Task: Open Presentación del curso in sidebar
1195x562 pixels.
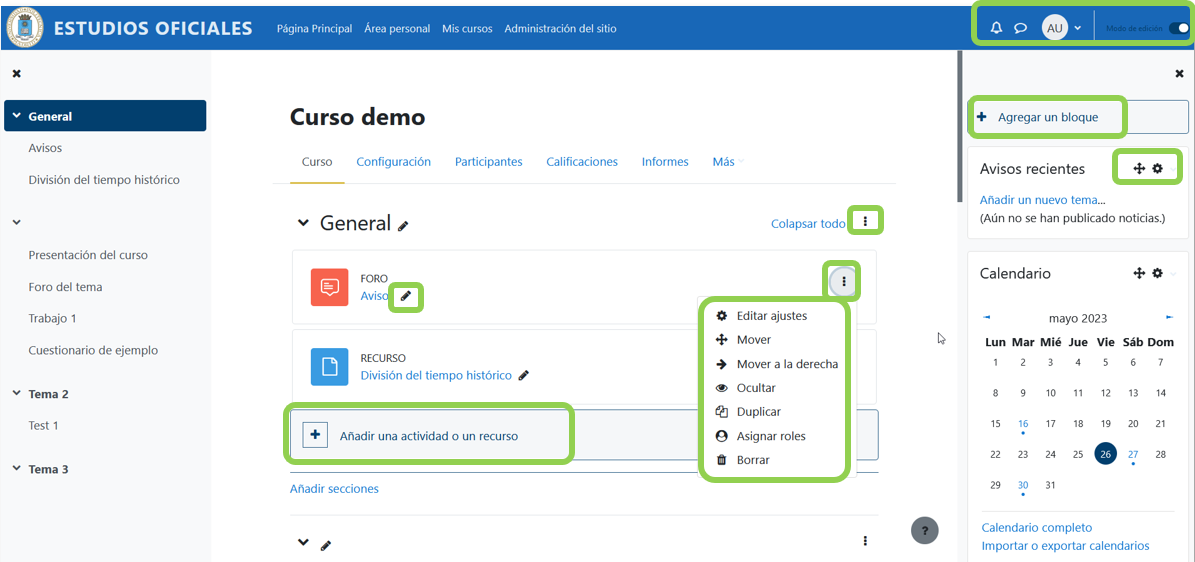Action: [88, 255]
